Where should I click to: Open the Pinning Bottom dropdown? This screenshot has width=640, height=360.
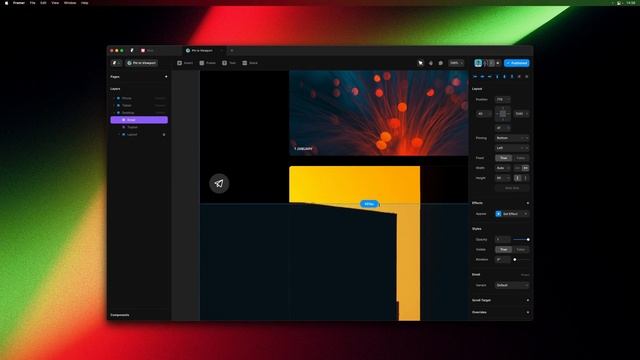pyautogui.click(x=512, y=138)
